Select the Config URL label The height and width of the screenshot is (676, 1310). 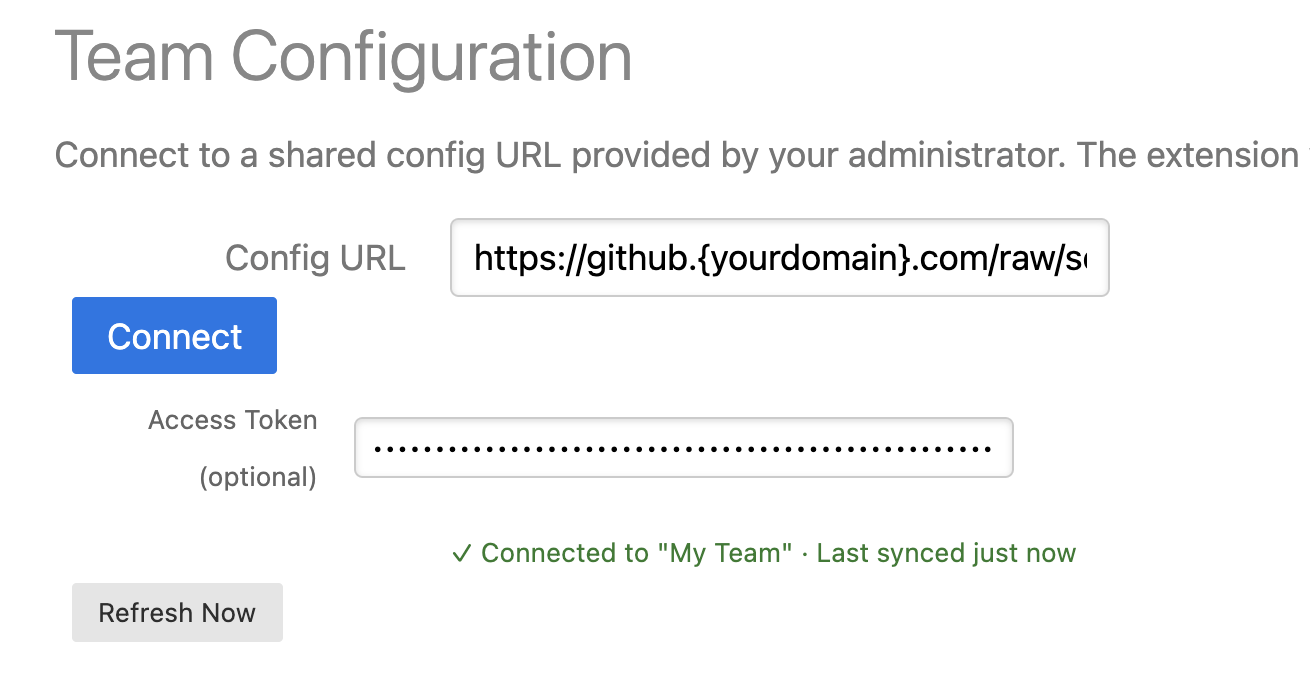[x=315, y=258]
